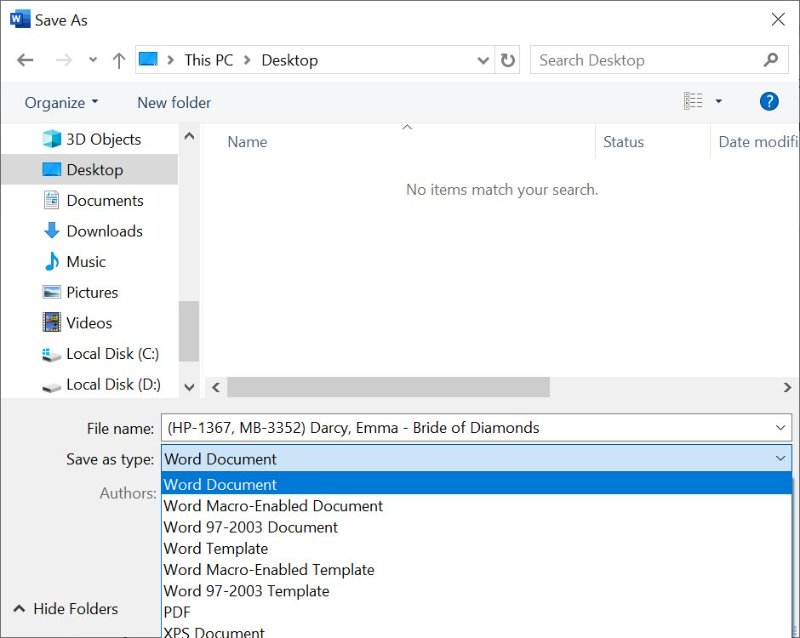Click the search magnifier icon
Viewport: 800px width, 638px height.
[770, 60]
